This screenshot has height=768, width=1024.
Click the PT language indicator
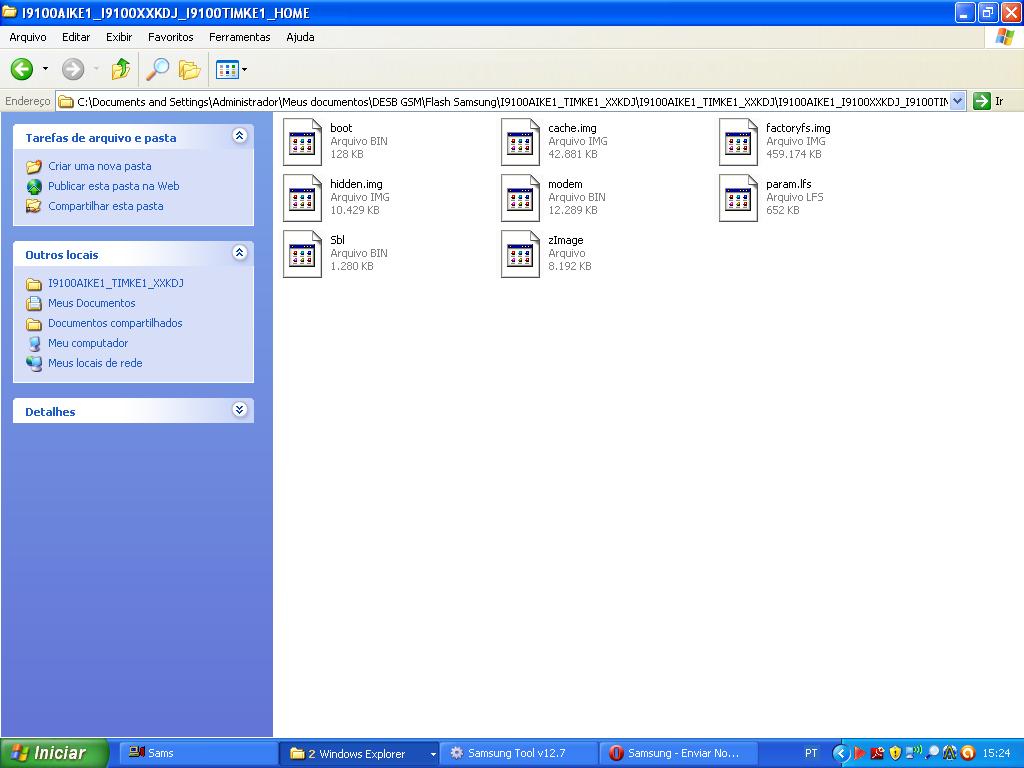point(810,753)
